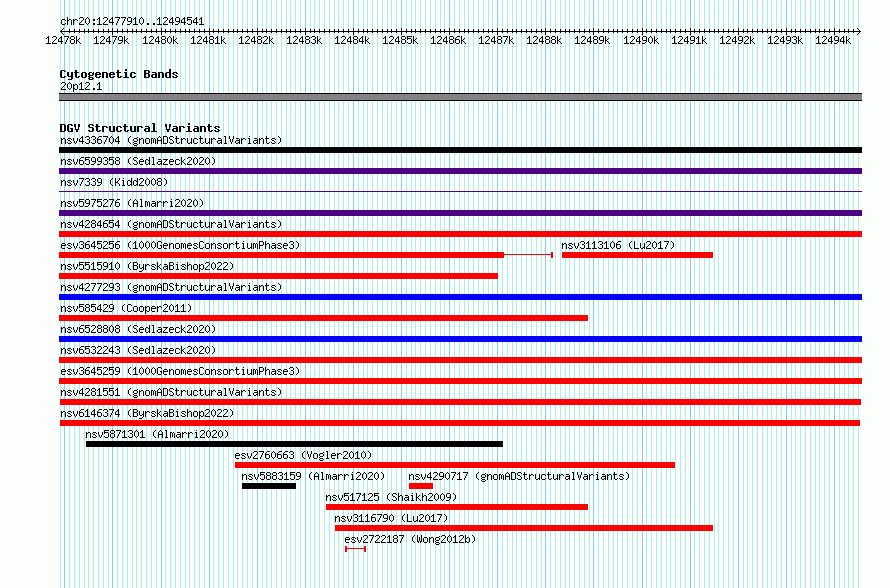Viewport: 890px width, 588px height.
Task: Select the 20p12.1 band label
Action: pyautogui.click(x=81, y=86)
